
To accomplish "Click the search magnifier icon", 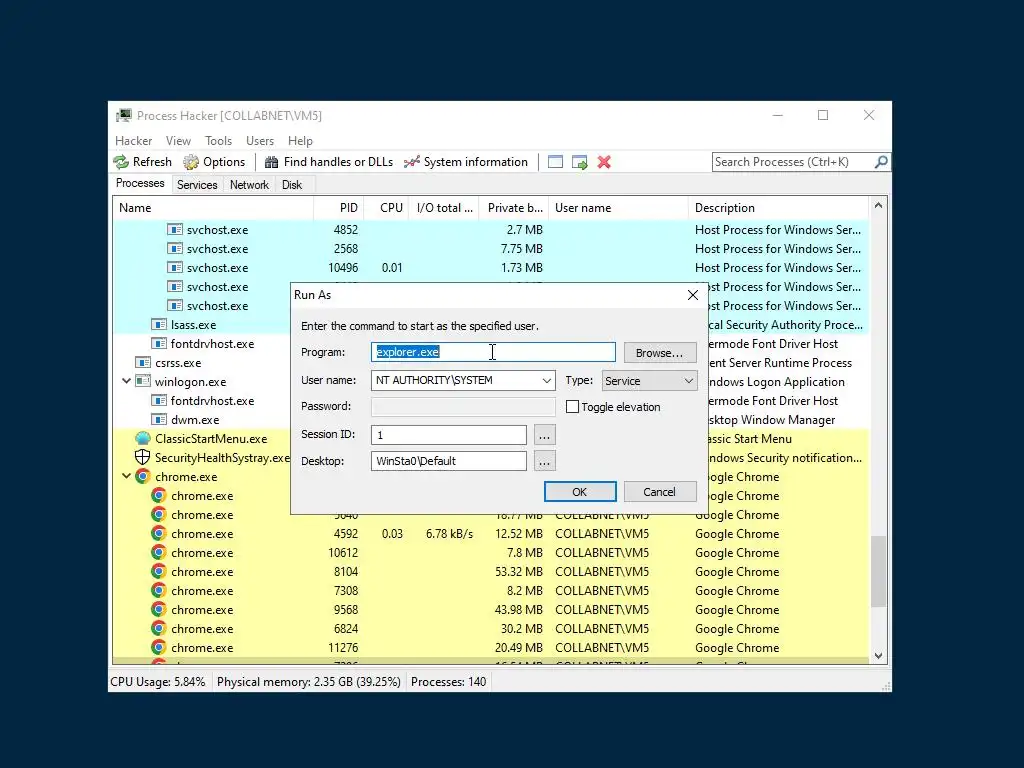I will 881,161.
